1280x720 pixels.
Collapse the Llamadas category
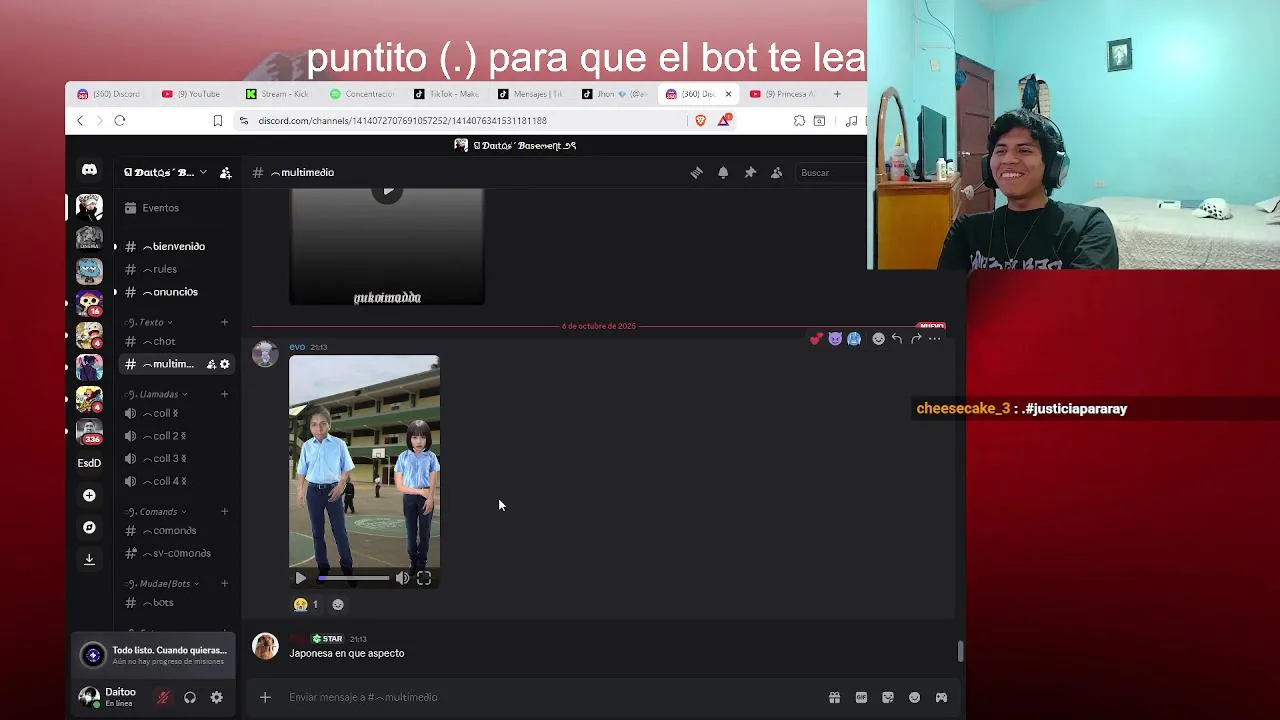(x=156, y=394)
